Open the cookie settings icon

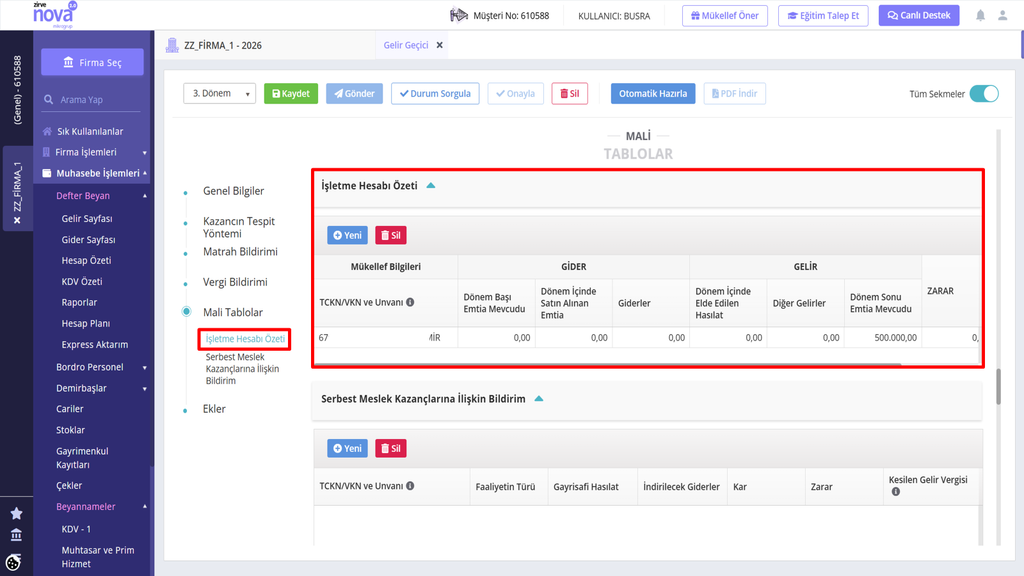[x=13, y=562]
